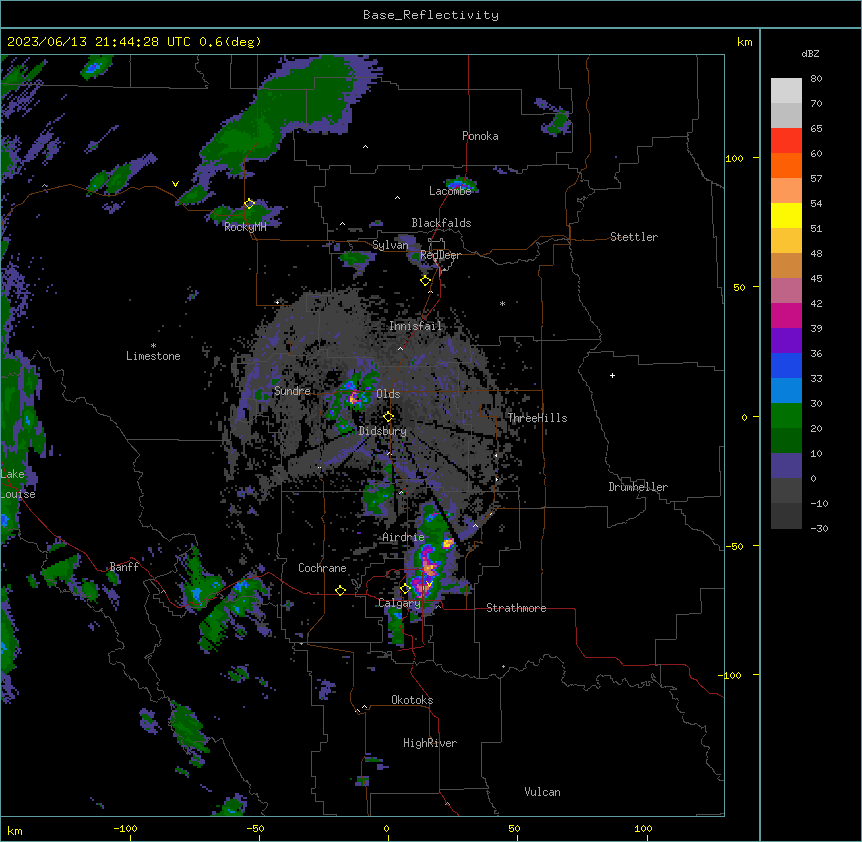The image size is (862, 842).
Task: Click the Cochrane label
Action: (x=322, y=568)
